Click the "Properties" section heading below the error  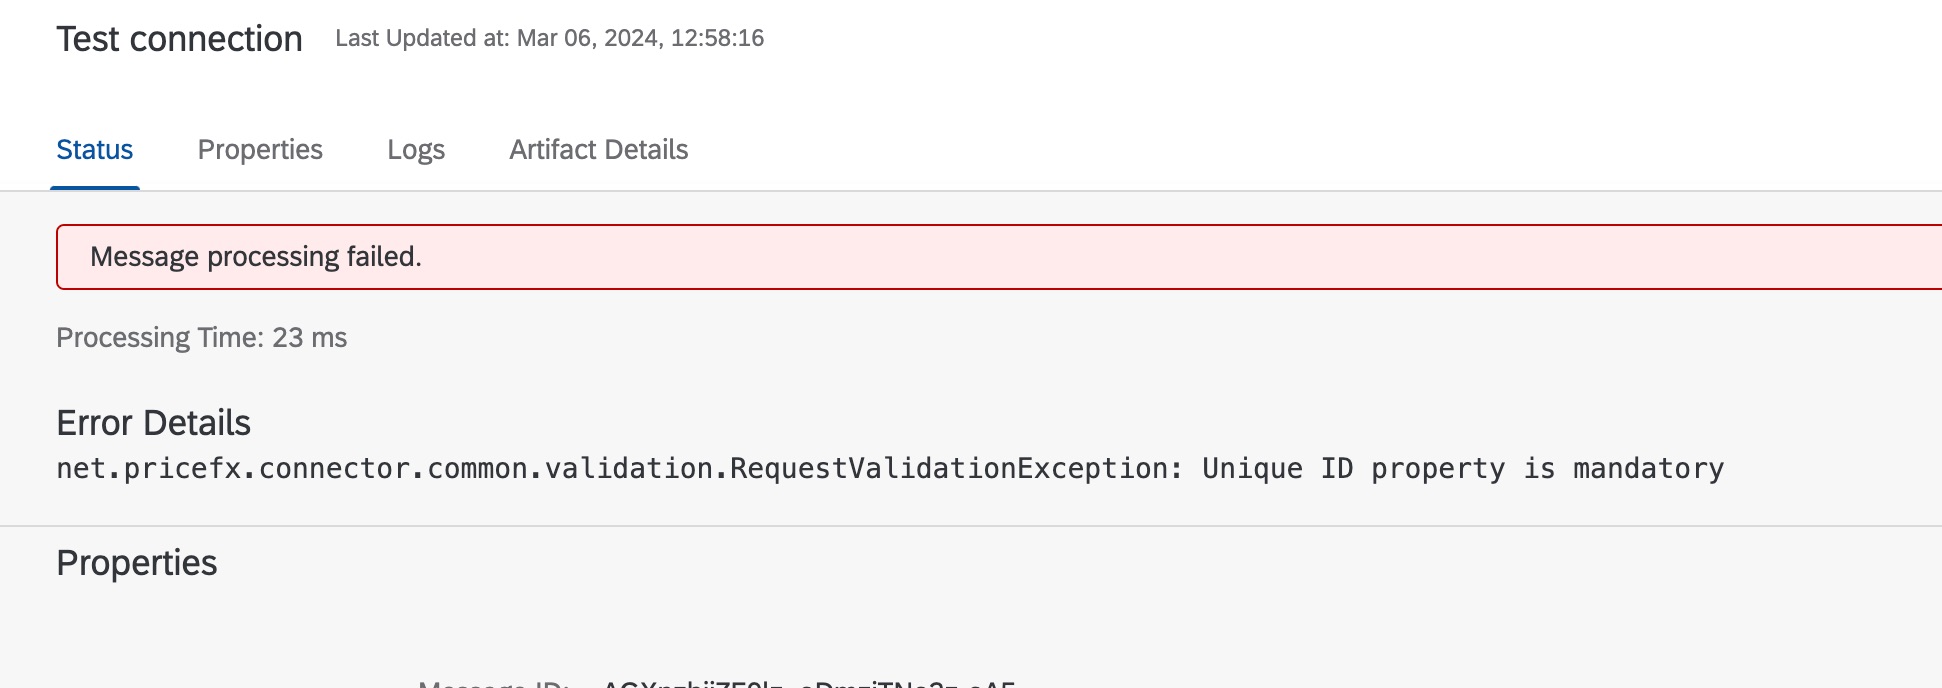click(136, 563)
